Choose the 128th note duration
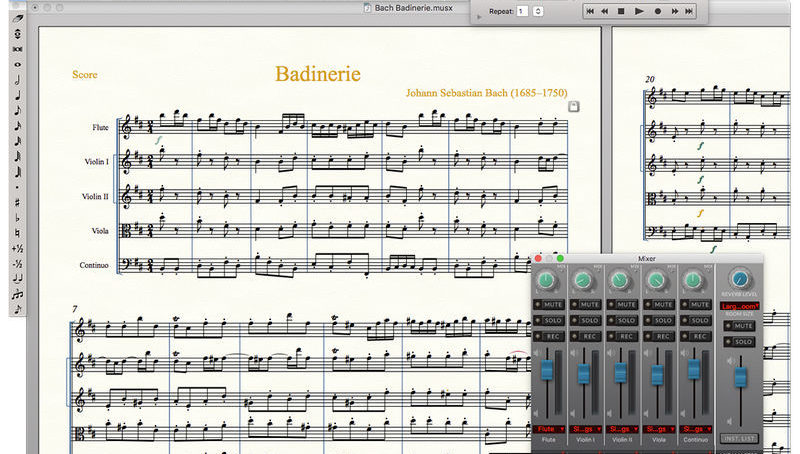The image size is (800, 454). (x=17, y=171)
